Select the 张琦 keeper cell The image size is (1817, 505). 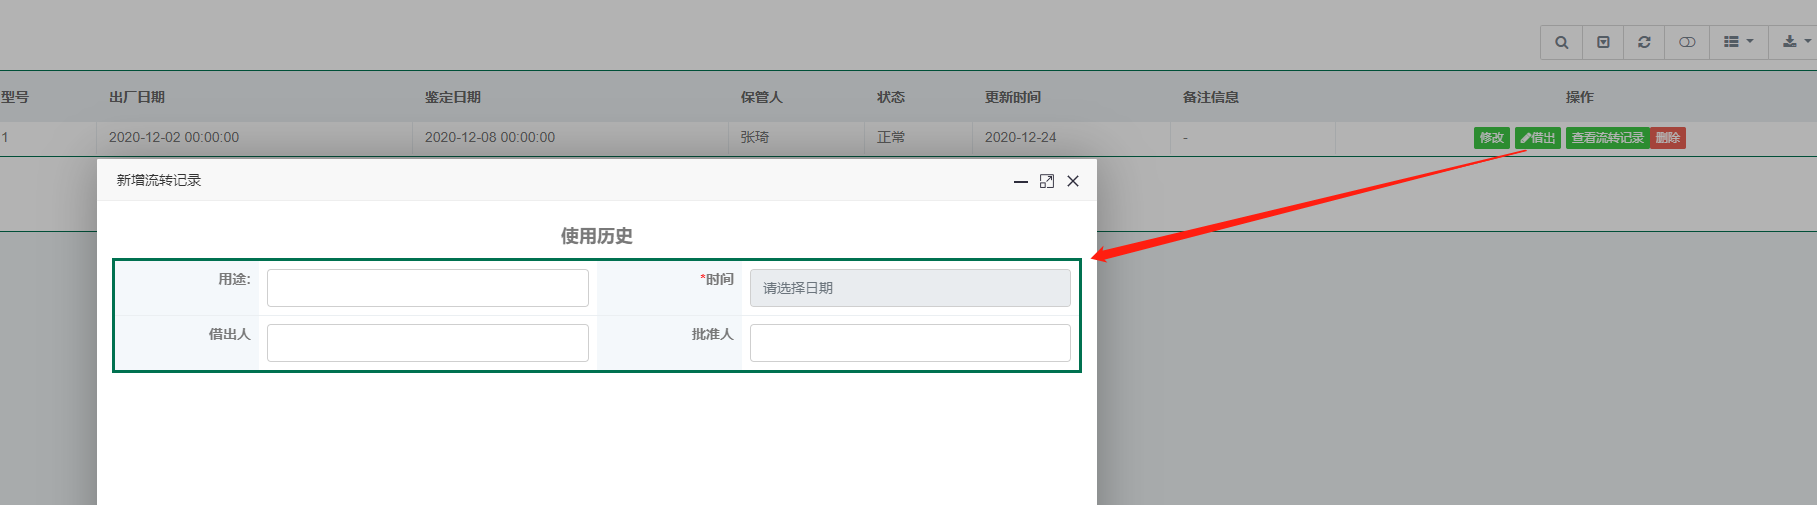pos(755,137)
